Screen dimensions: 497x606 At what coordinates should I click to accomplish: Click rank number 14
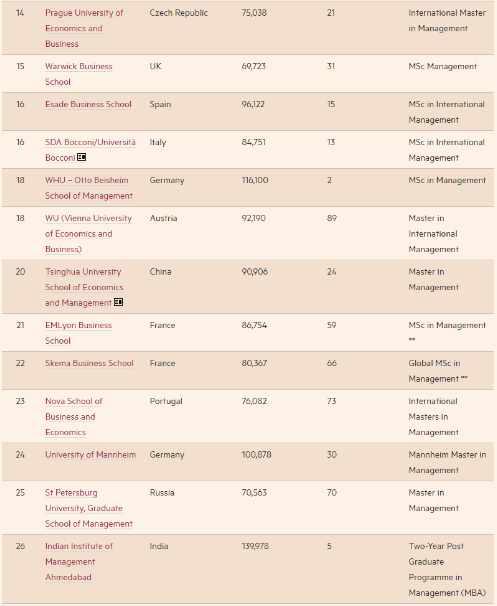point(20,13)
